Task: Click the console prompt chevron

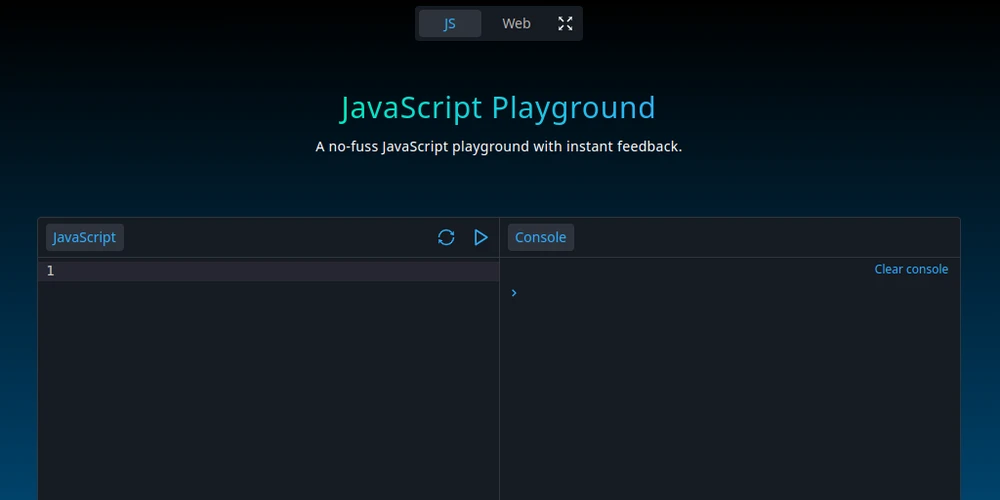Action: pos(514,293)
